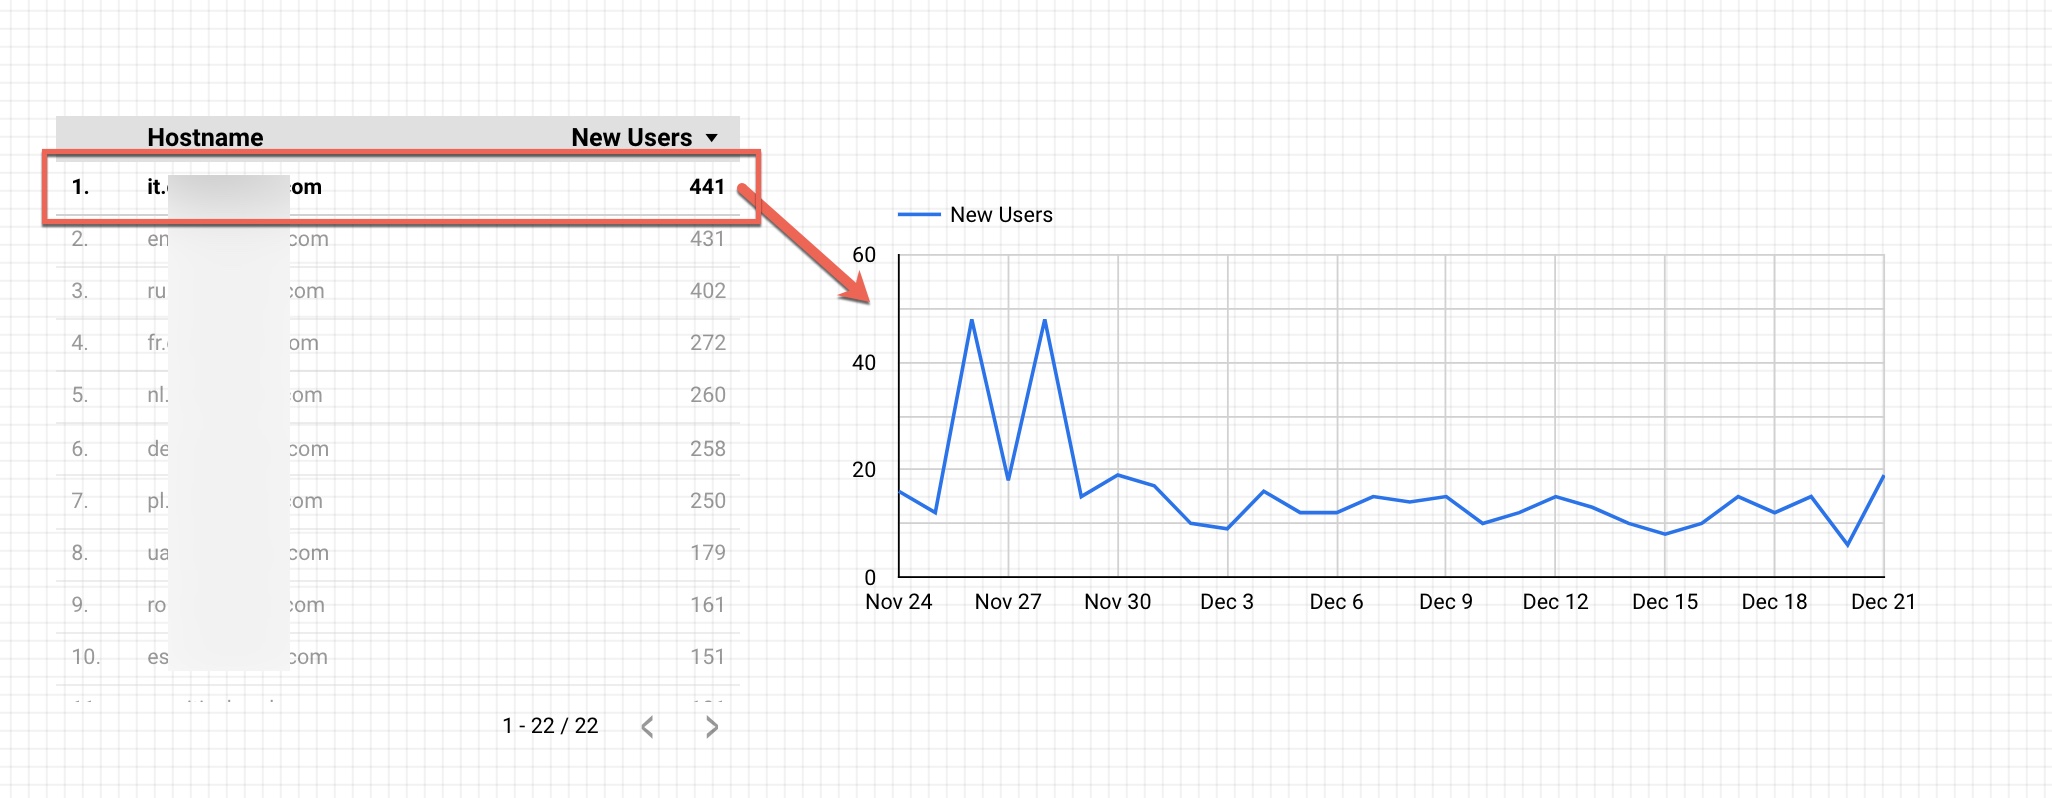
Task: Go to next table page arrow
Action: 711,727
